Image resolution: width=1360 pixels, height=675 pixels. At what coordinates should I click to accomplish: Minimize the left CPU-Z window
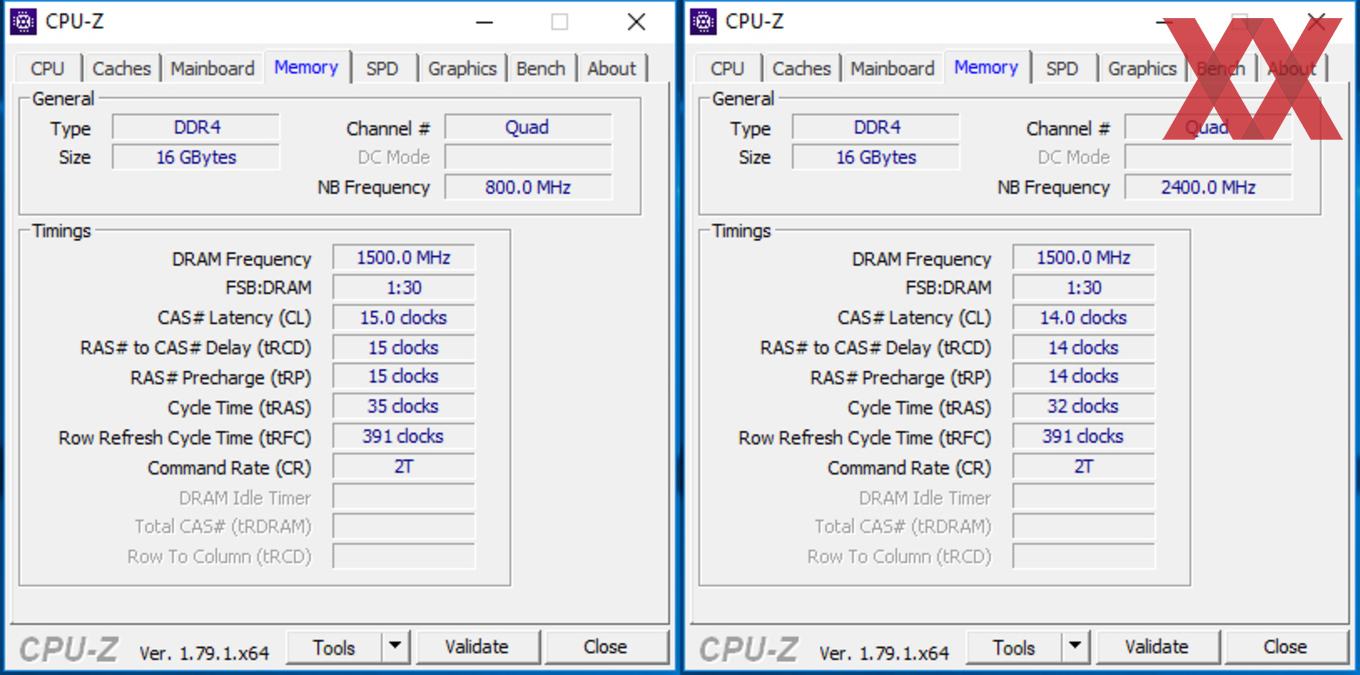tap(484, 22)
